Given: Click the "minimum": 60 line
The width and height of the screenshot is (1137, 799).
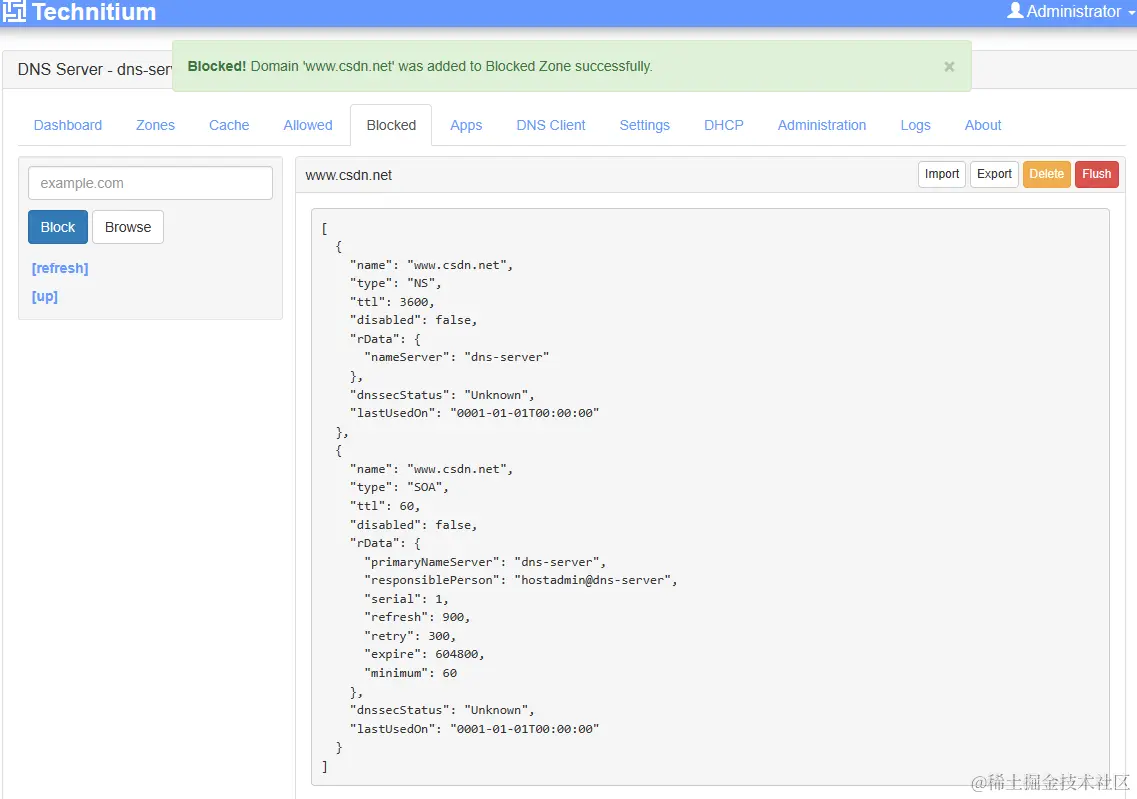Looking at the screenshot, I should pos(410,673).
